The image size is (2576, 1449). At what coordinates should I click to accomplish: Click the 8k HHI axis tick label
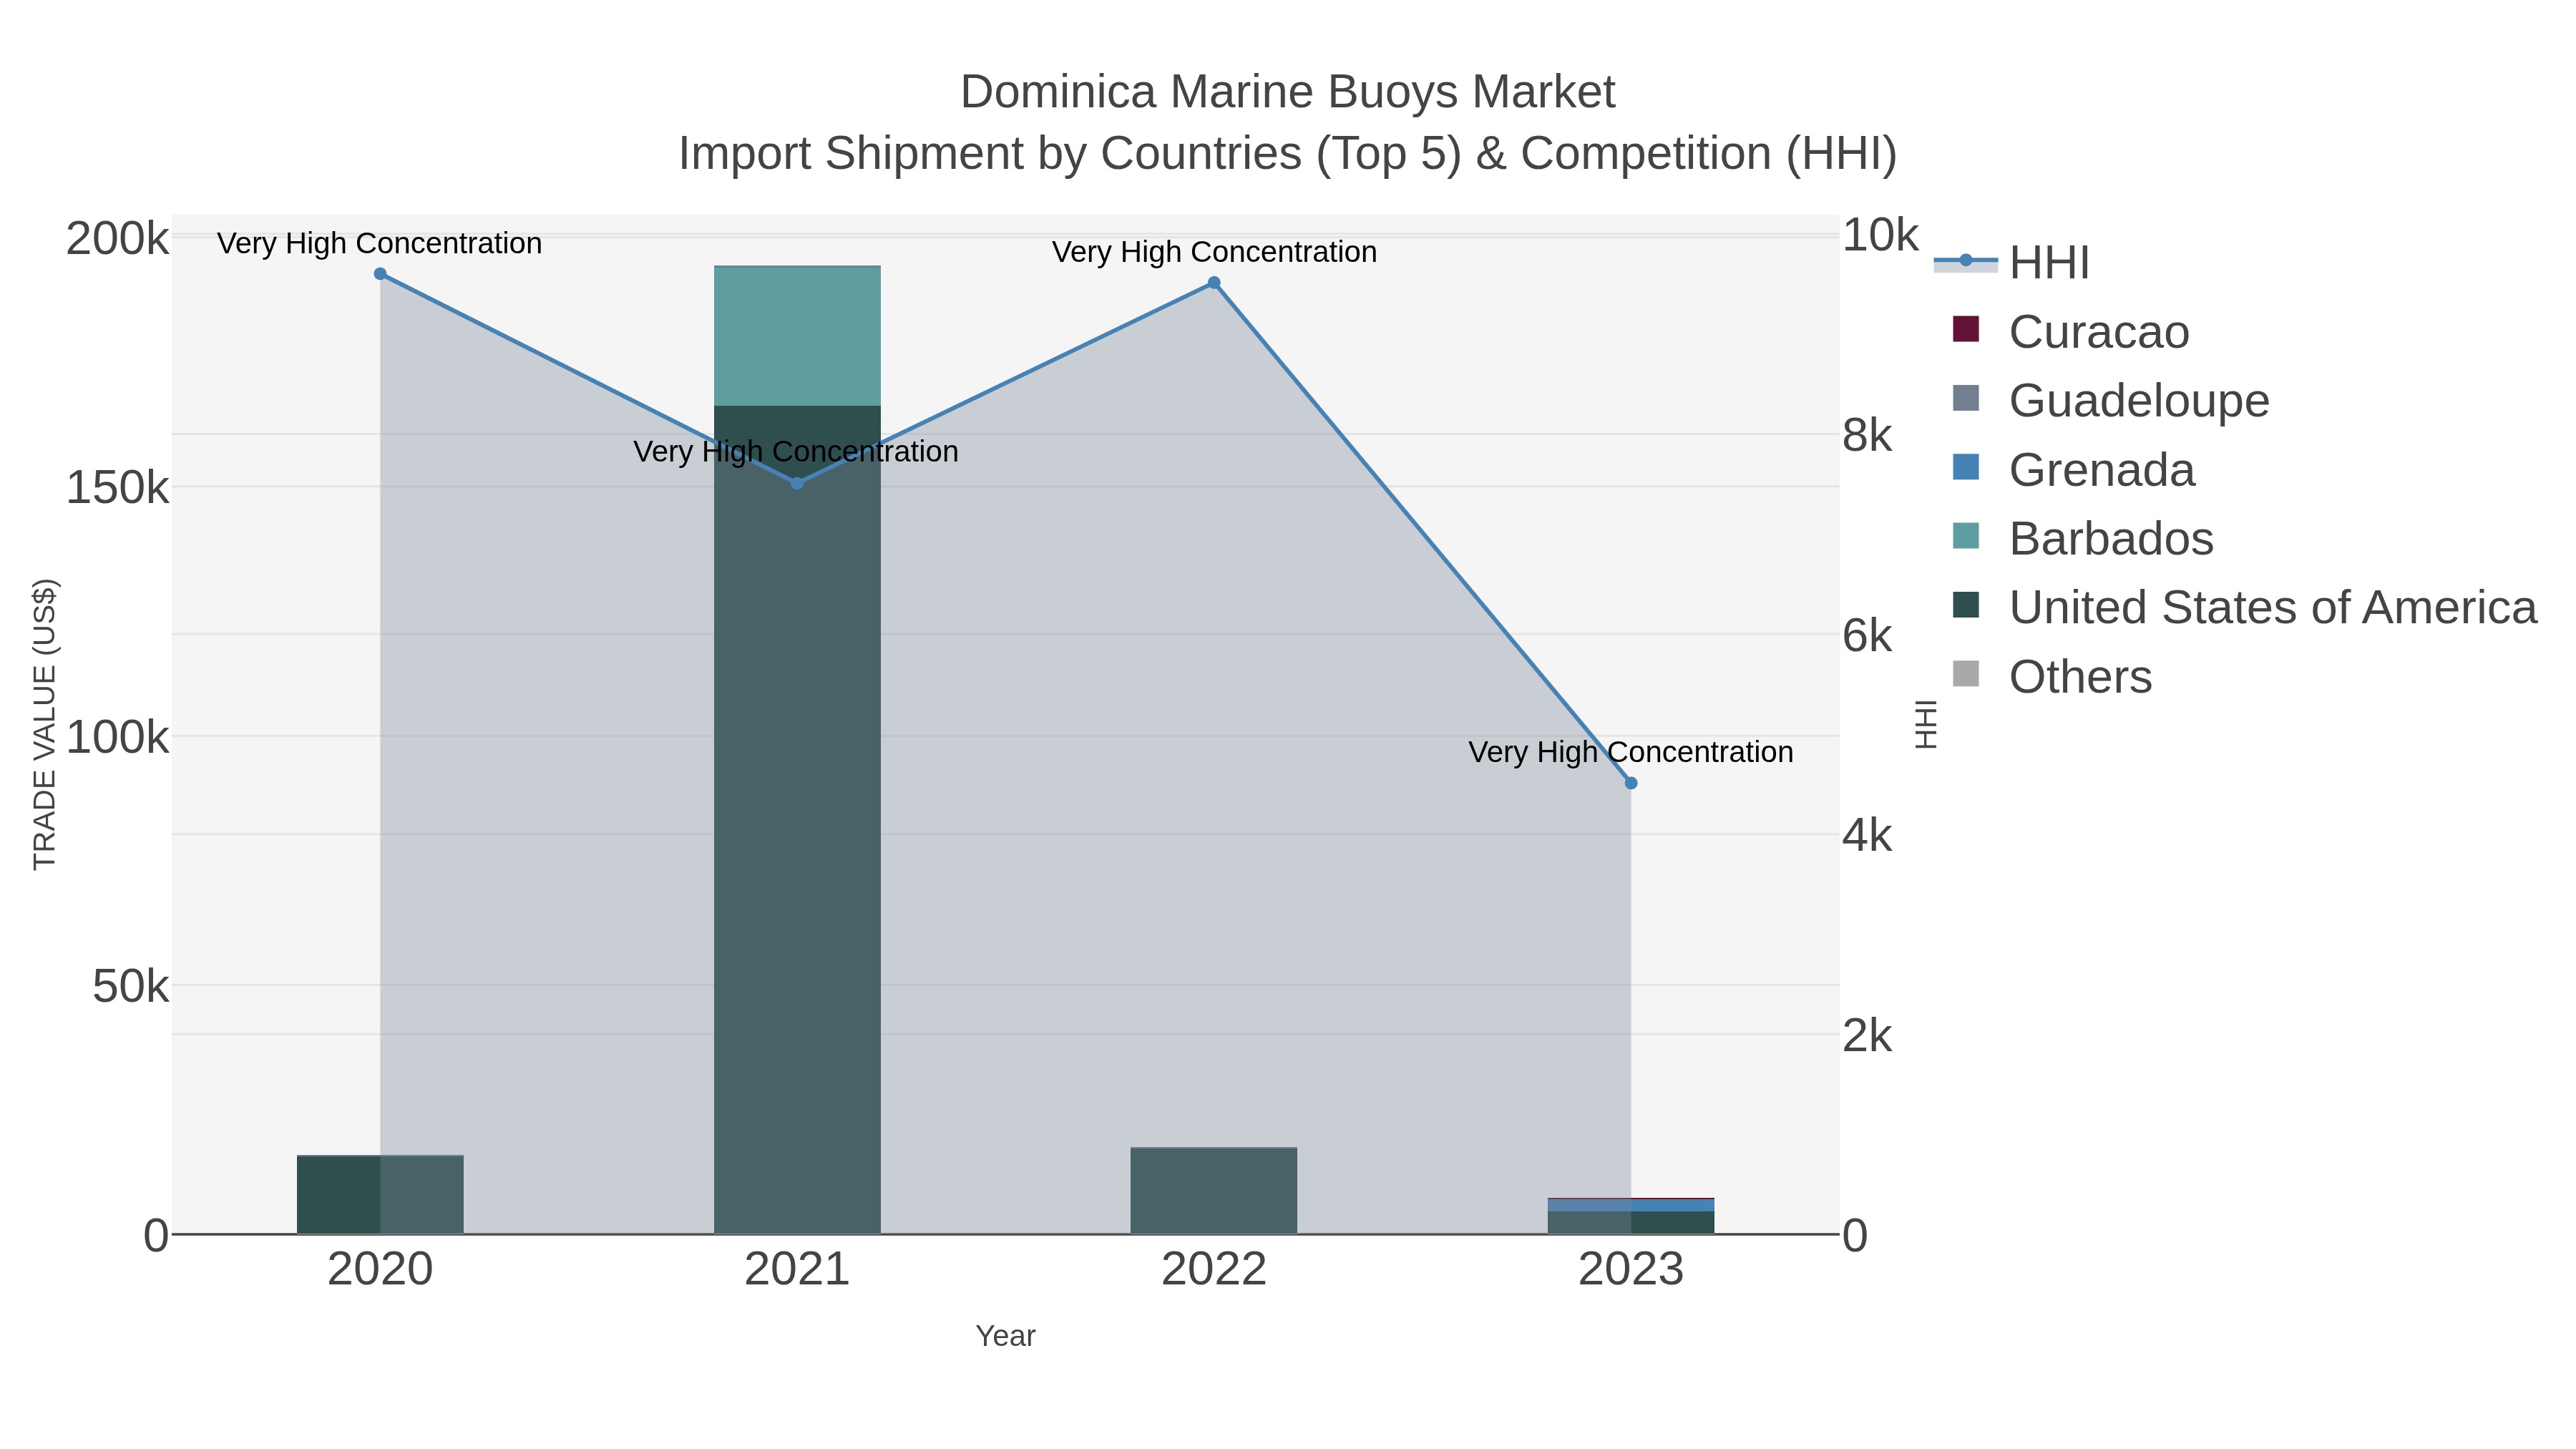[1867, 436]
